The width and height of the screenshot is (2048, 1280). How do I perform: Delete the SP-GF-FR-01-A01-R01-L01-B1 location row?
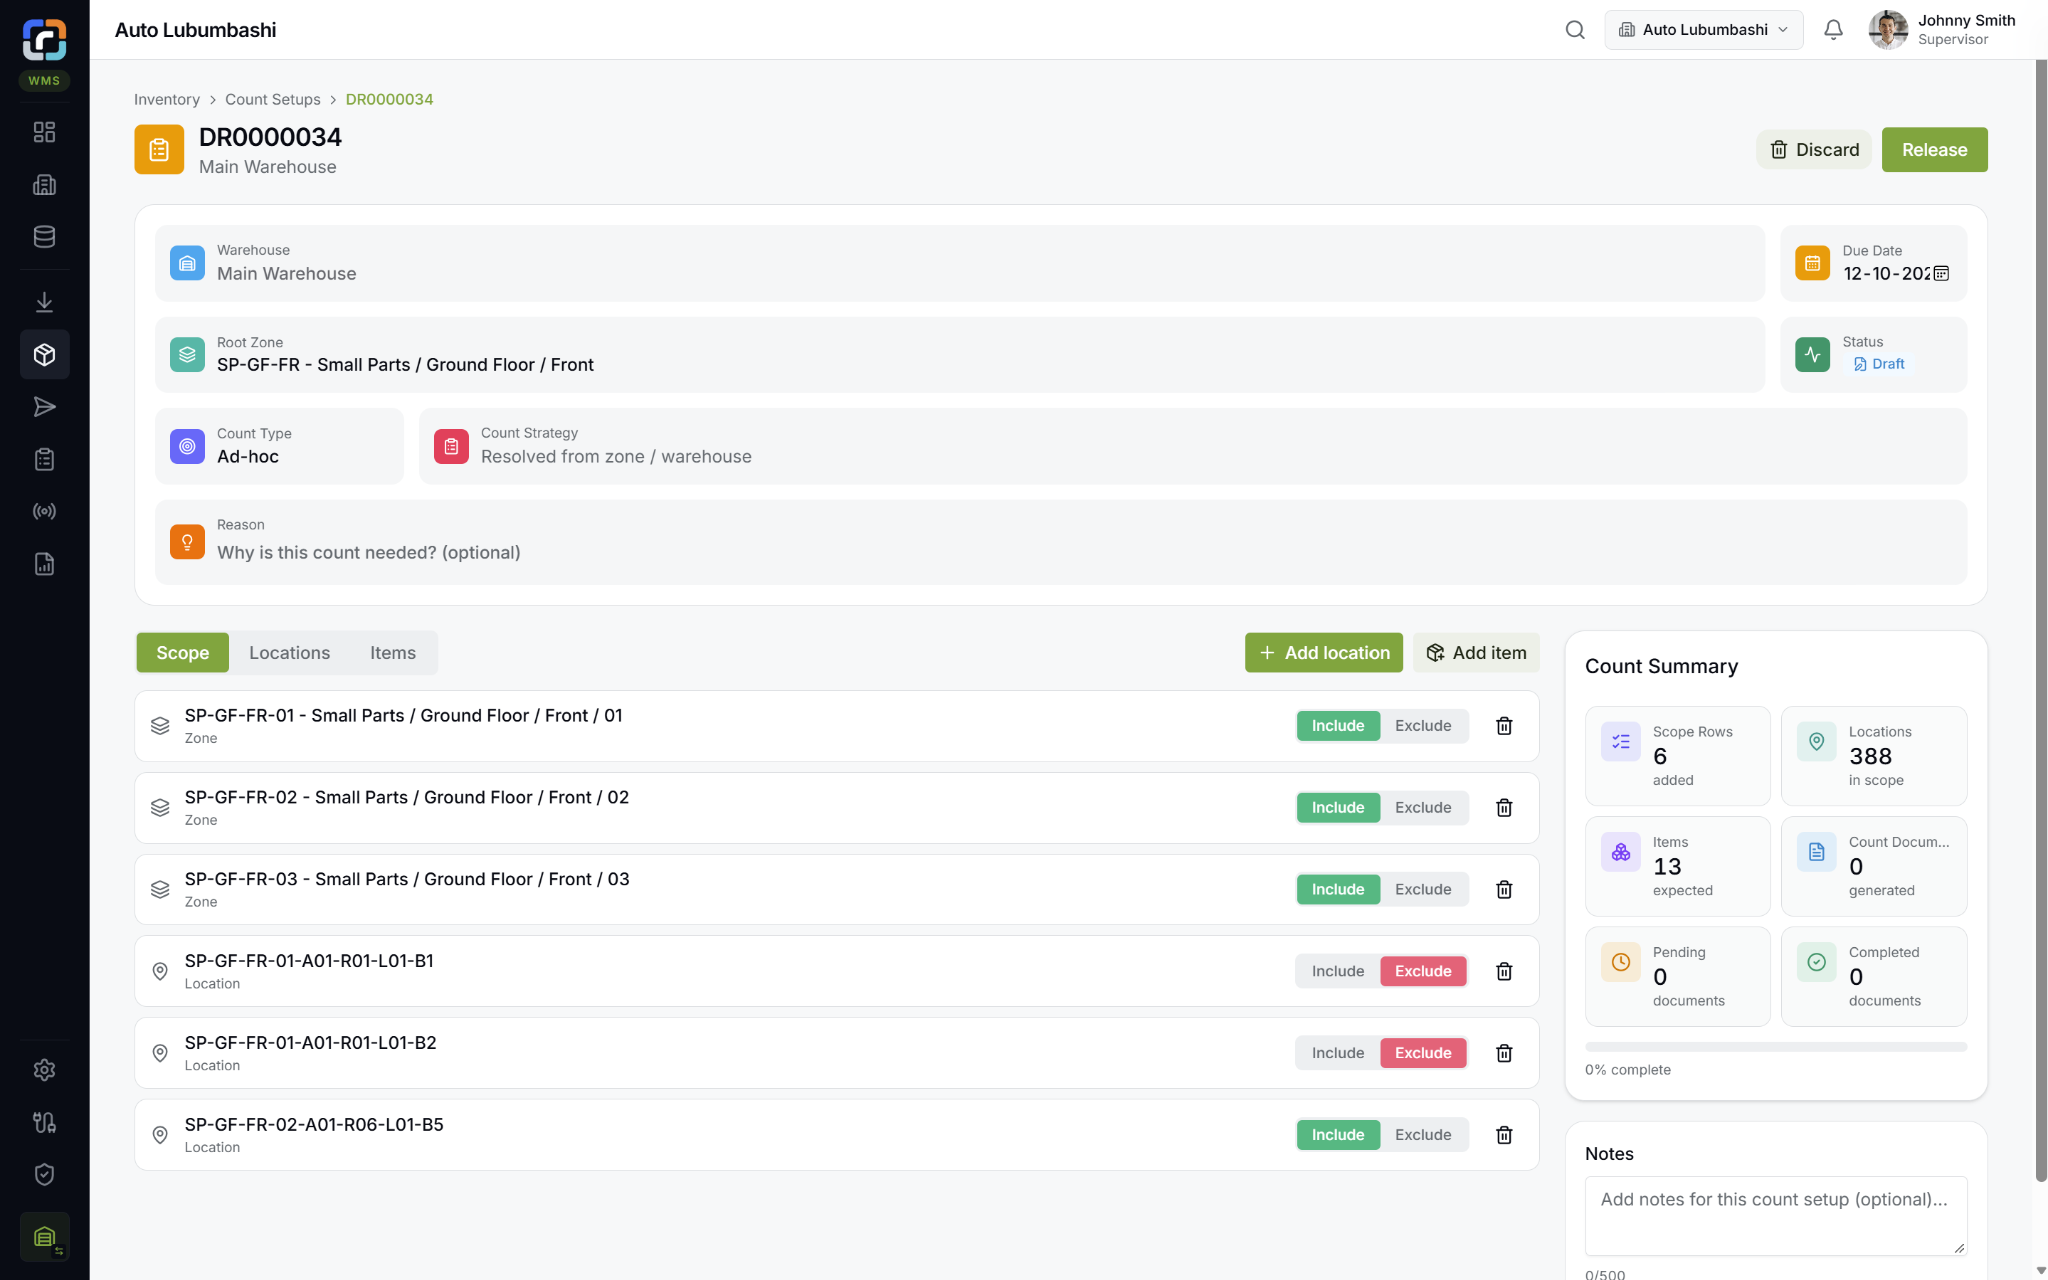tap(1504, 971)
